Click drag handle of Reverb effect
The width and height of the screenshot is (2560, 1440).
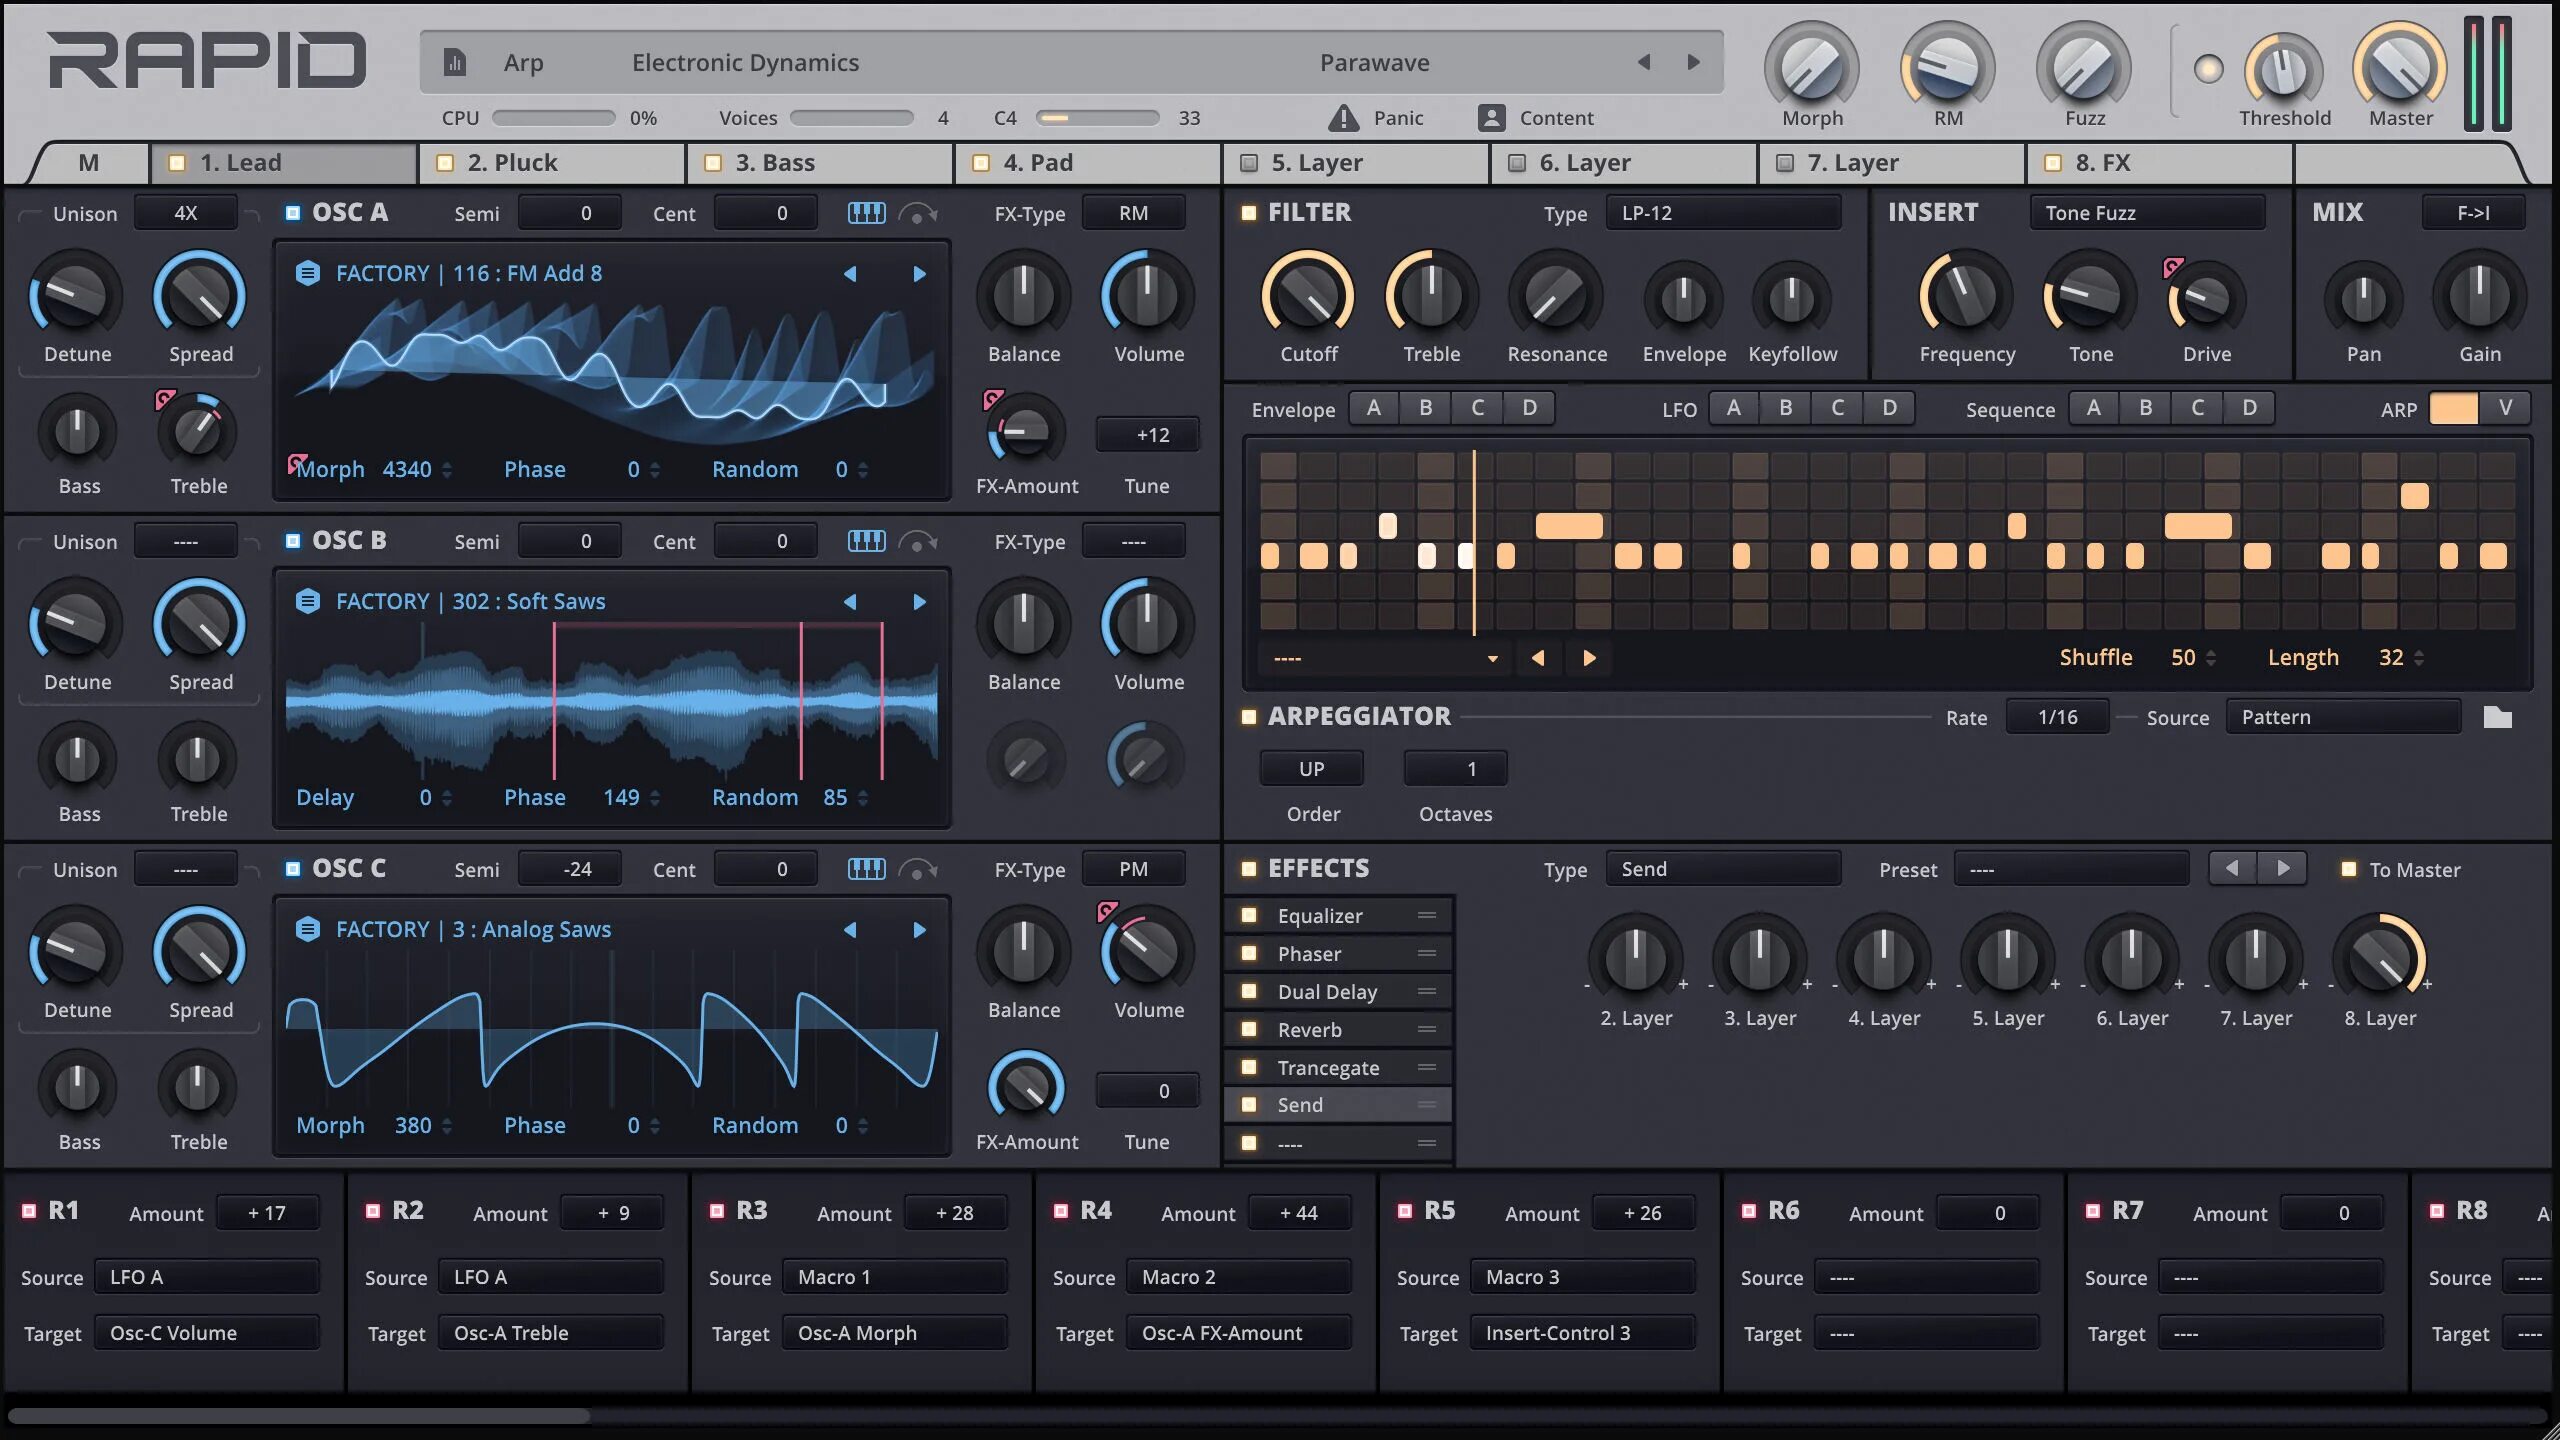pos(1427,1029)
